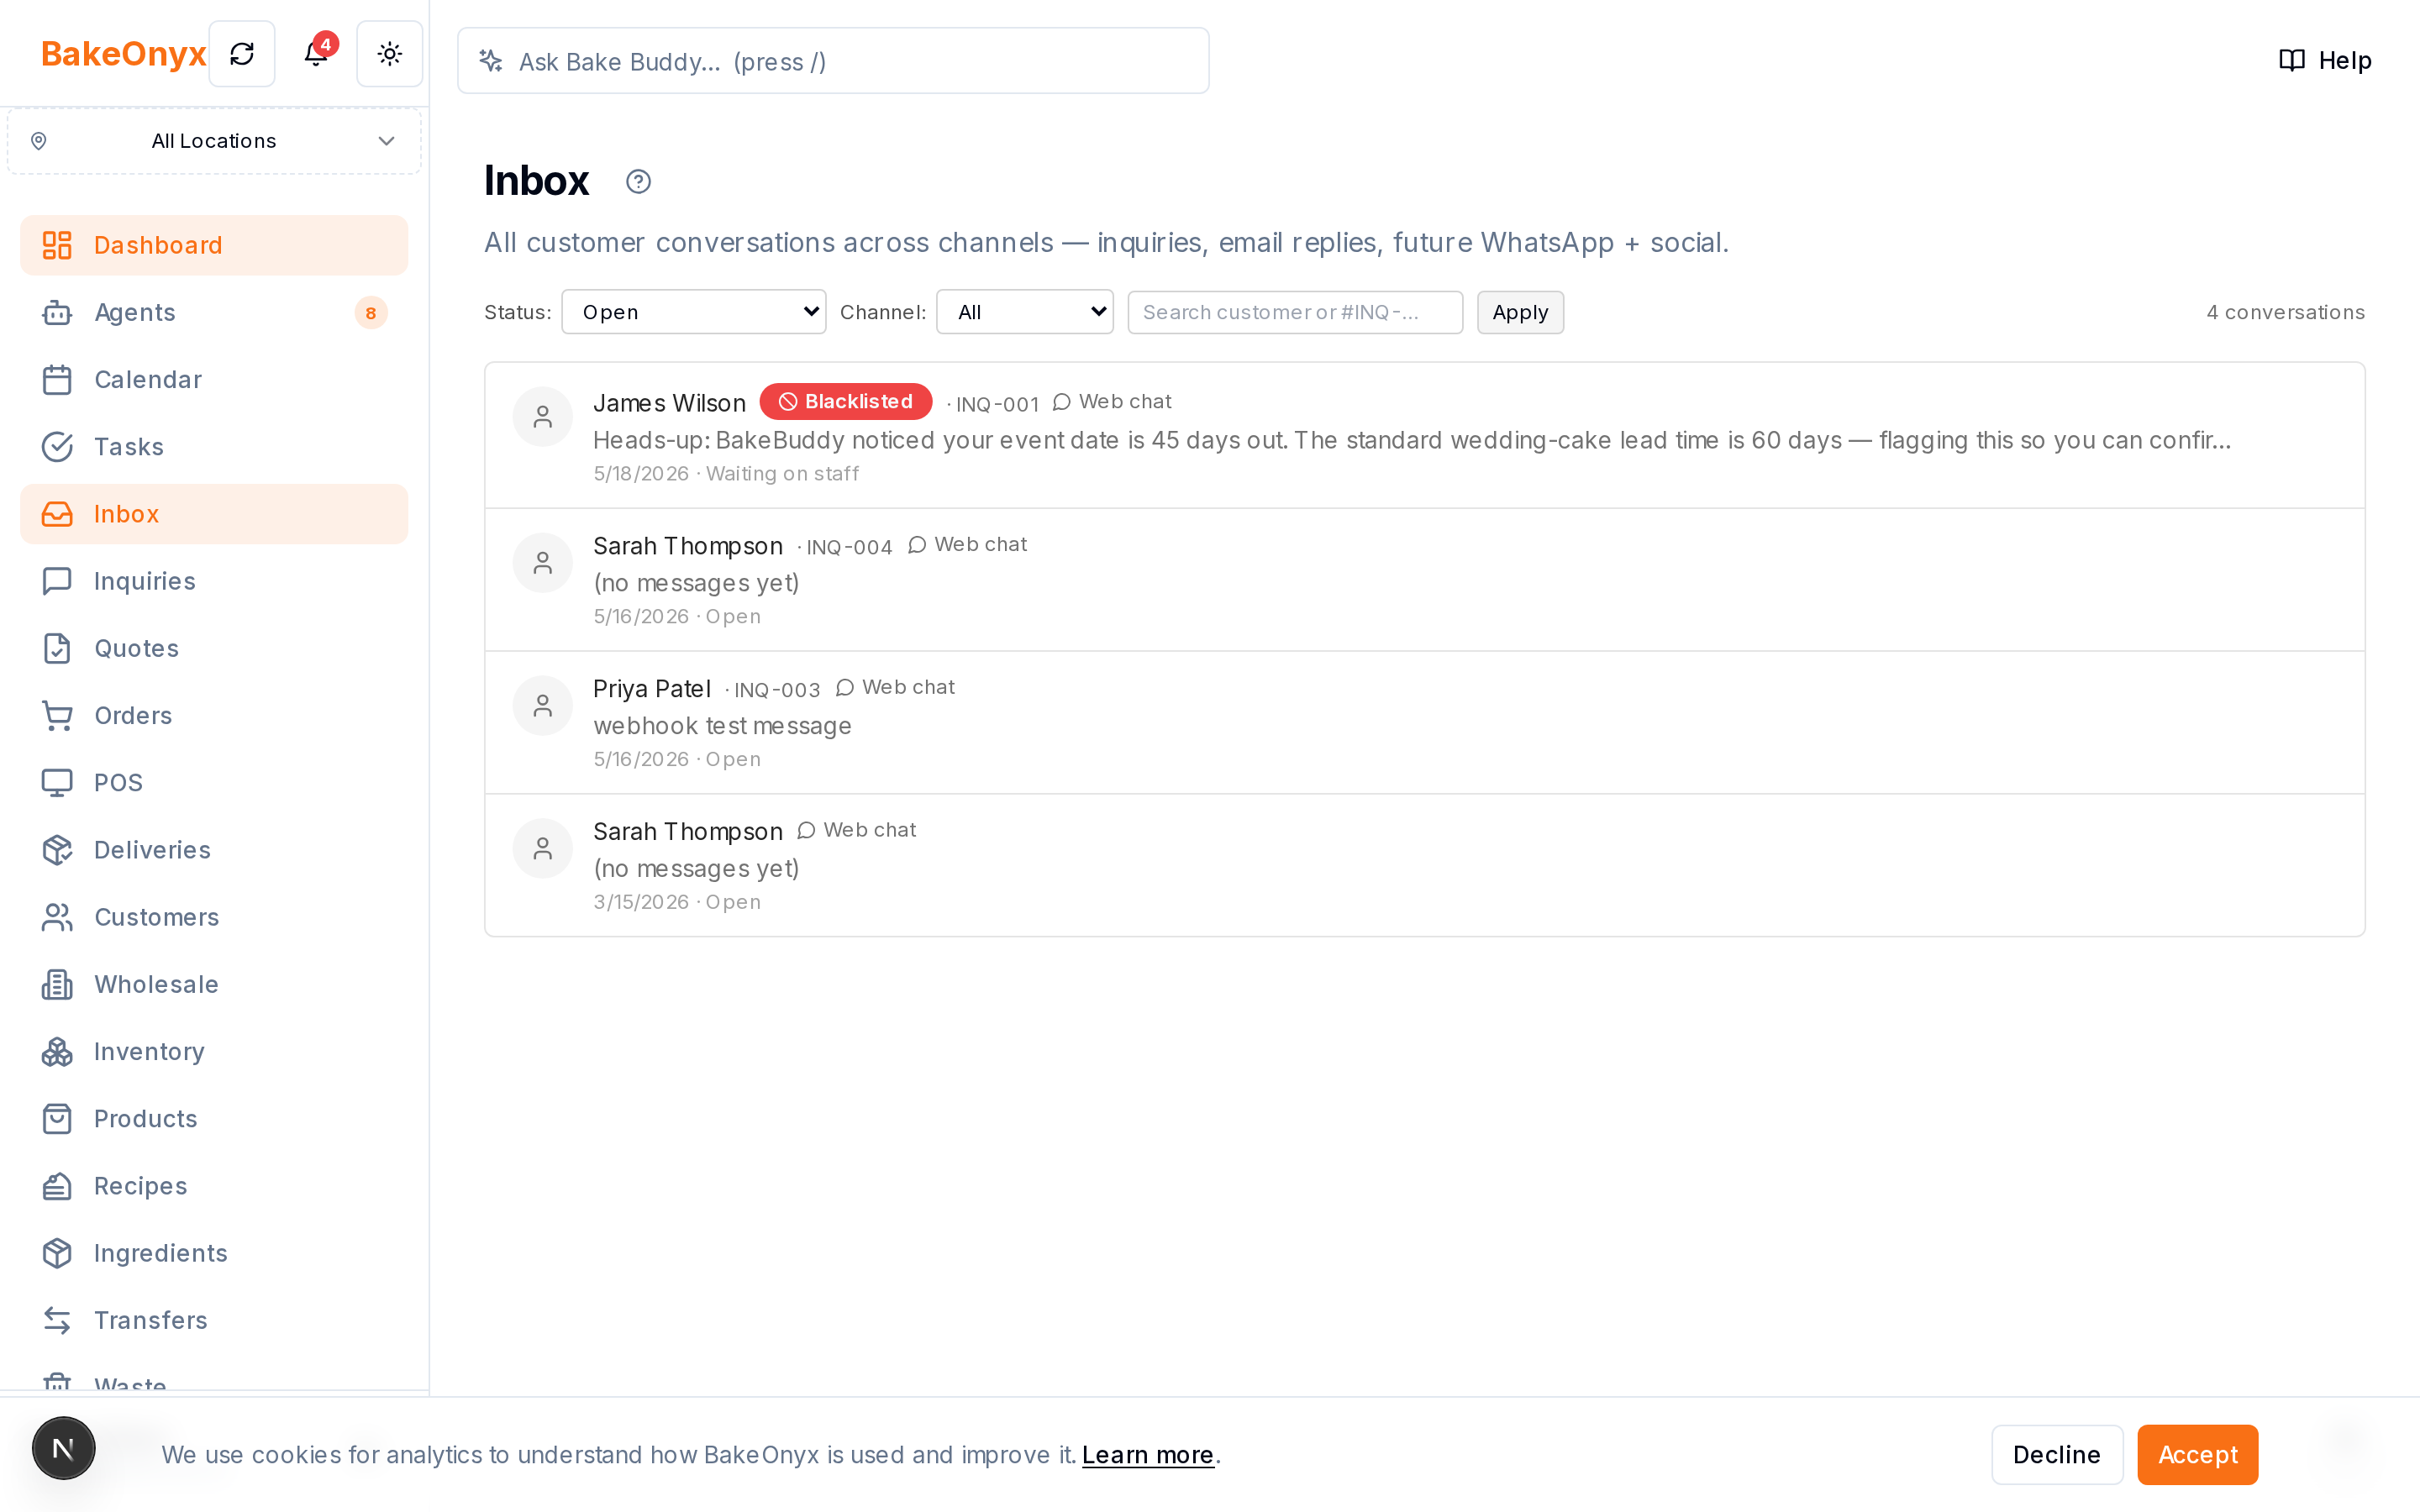Screen dimensions: 2420x1512
Task: Expand the Channel filter dropdown
Action: coord(1025,312)
